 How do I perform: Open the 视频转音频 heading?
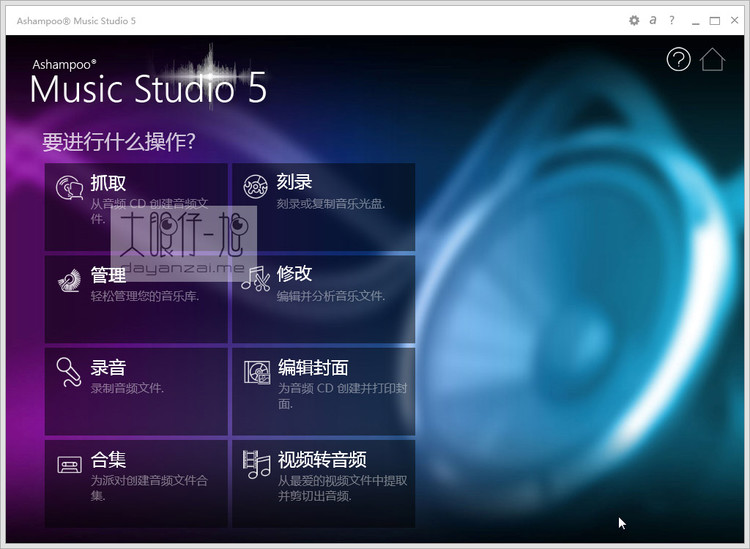322,460
